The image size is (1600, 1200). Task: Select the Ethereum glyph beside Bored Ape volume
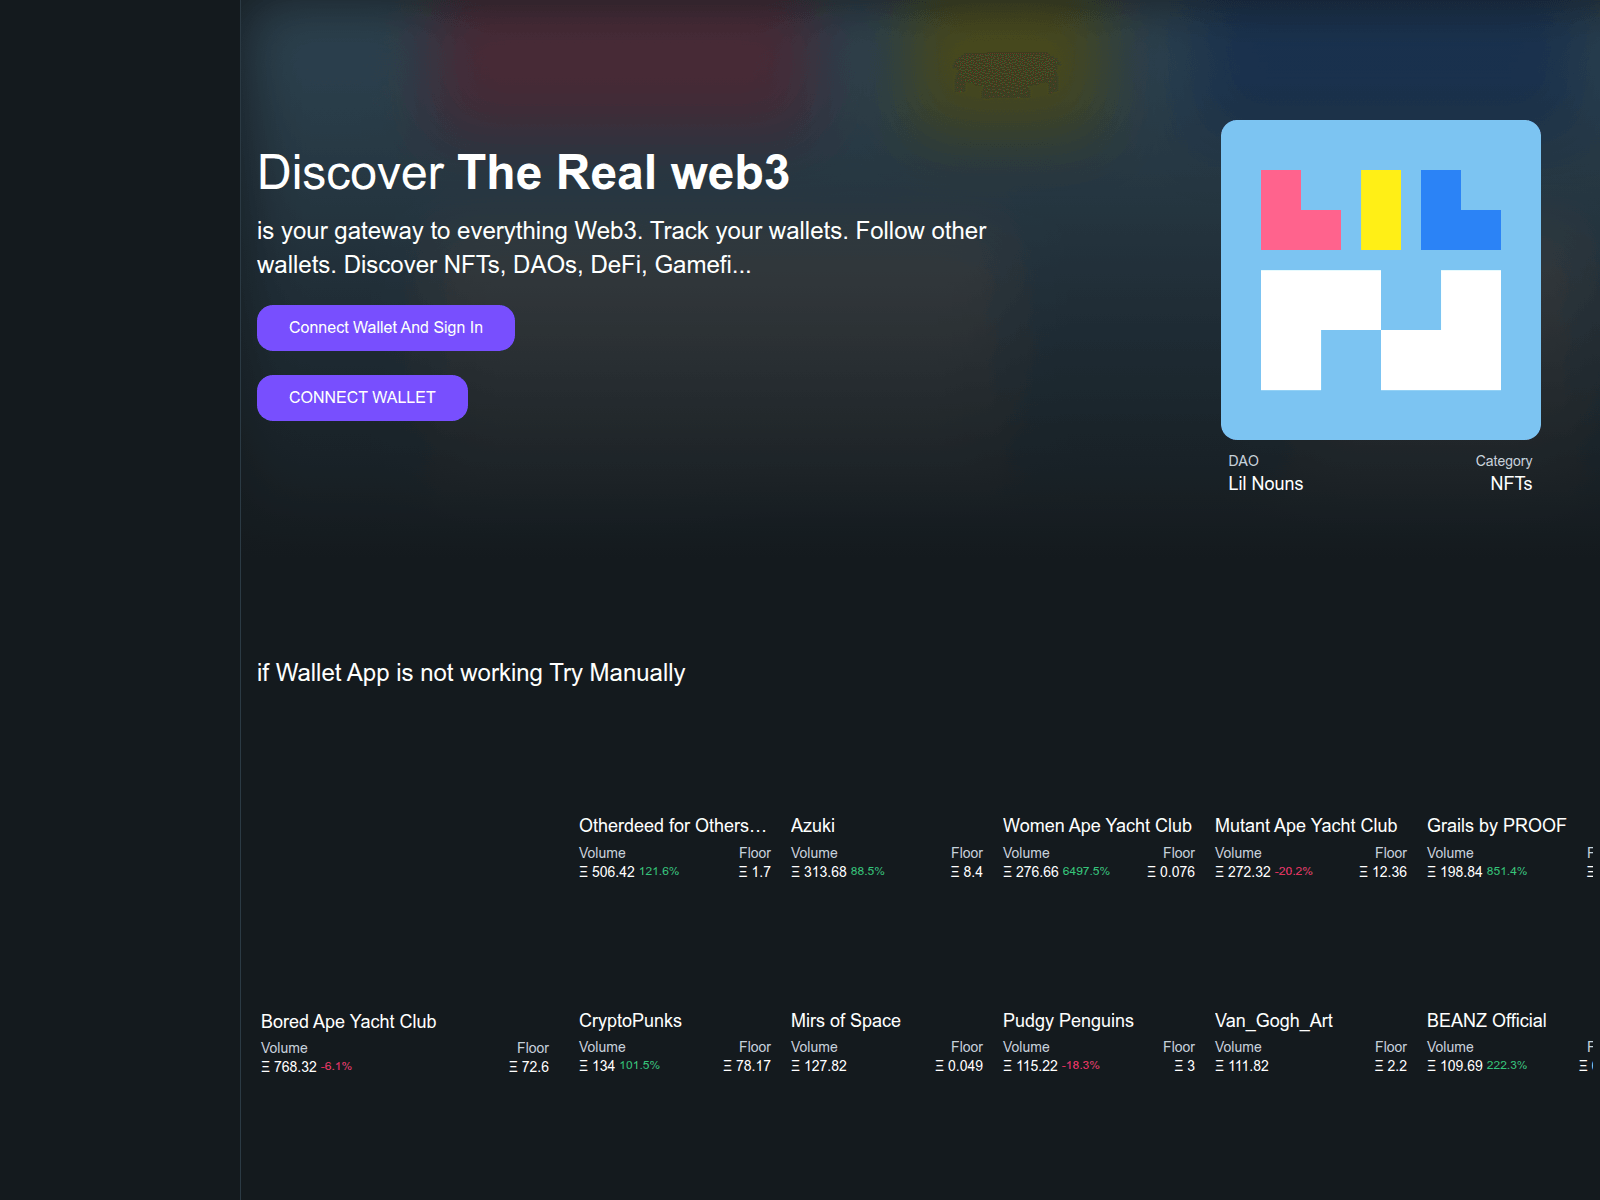265,1066
